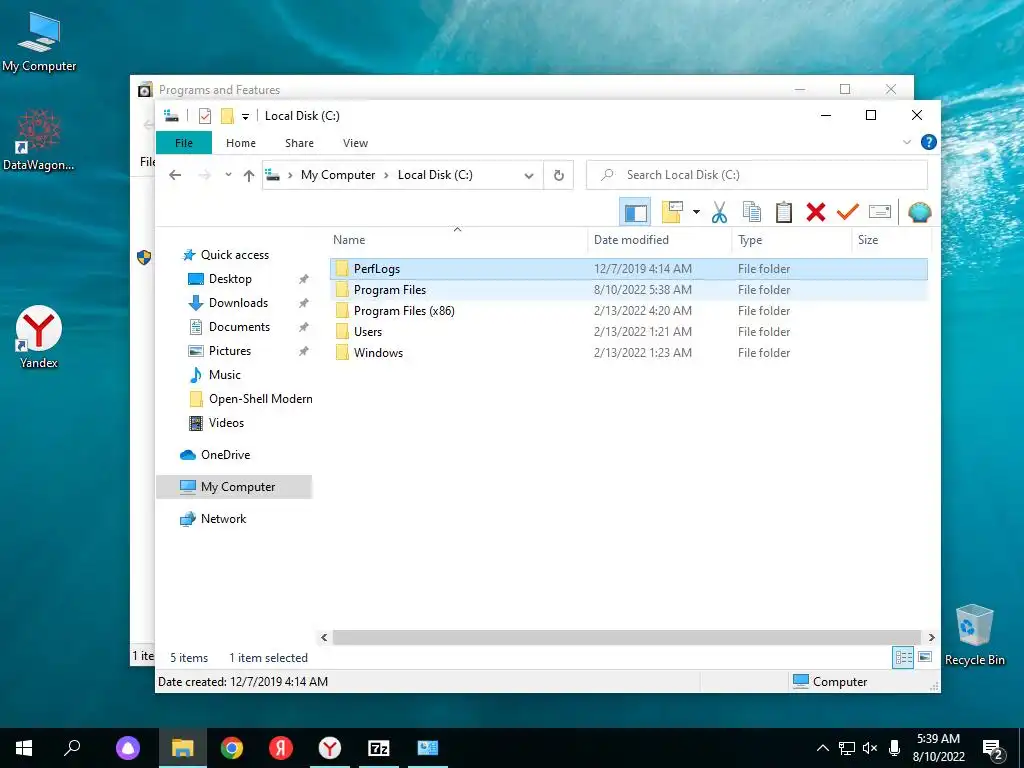
Task: Launch Alice assistant from taskbar
Action: click(128, 748)
